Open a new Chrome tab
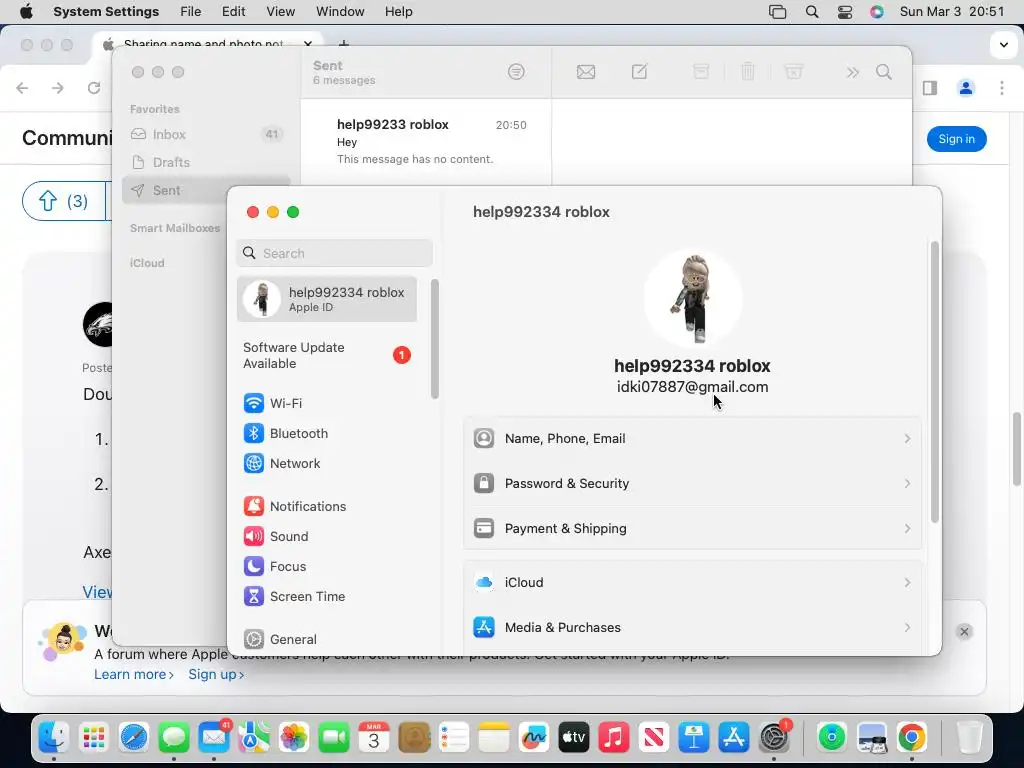This screenshot has height=768, width=1024. tap(344, 43)
